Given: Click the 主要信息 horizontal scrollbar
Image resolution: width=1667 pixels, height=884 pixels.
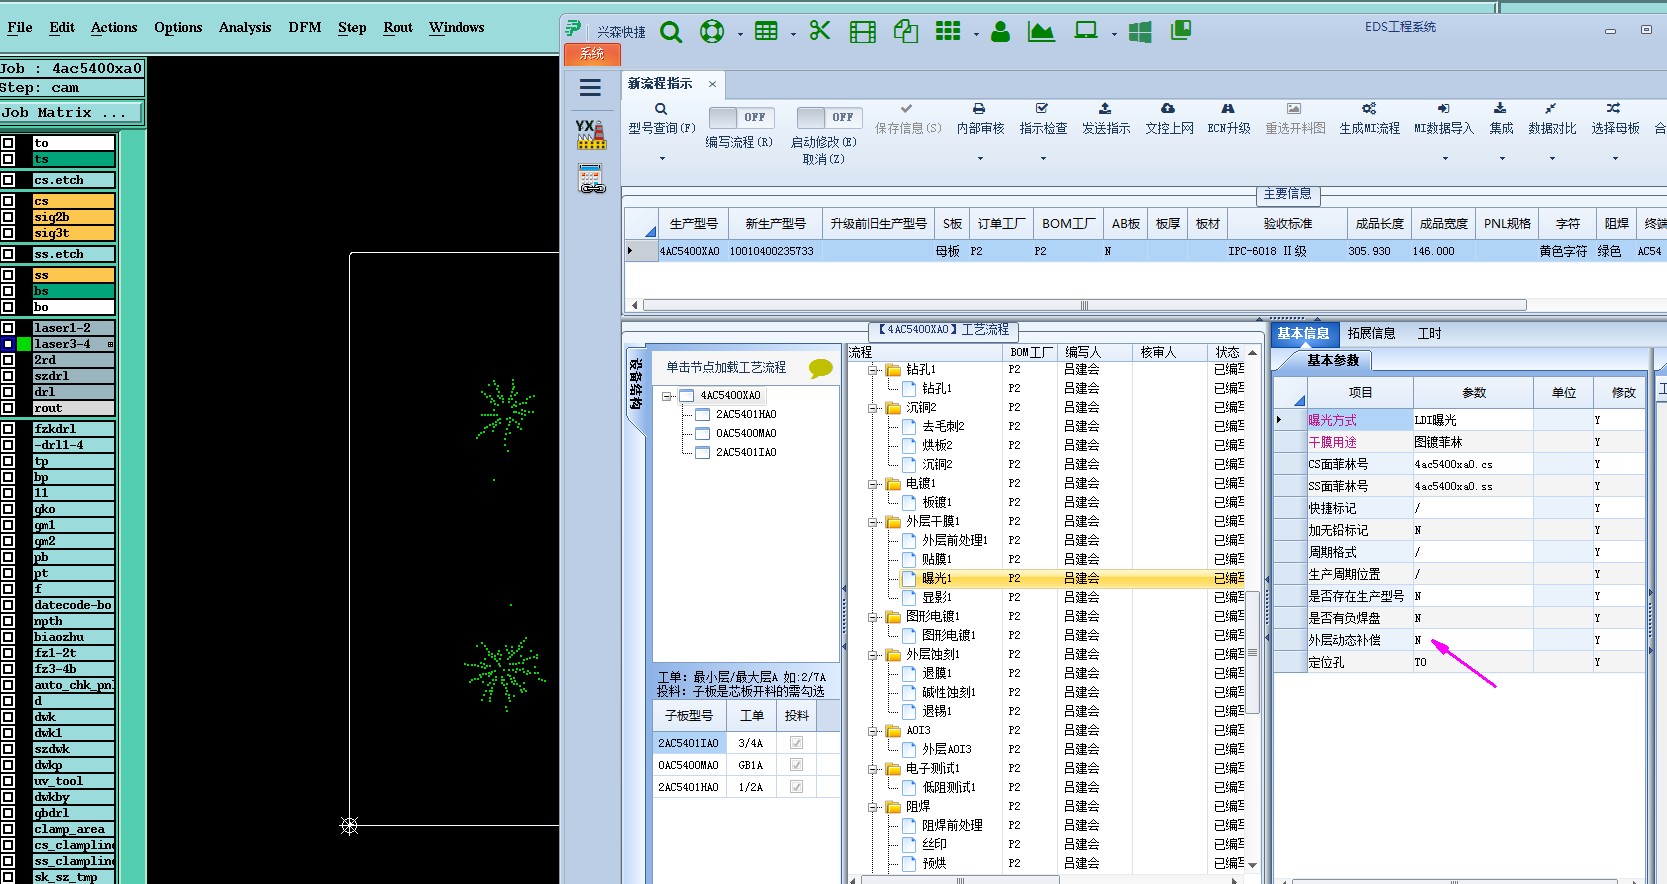Looking at the screenshot, I should tap(1084, 305).
